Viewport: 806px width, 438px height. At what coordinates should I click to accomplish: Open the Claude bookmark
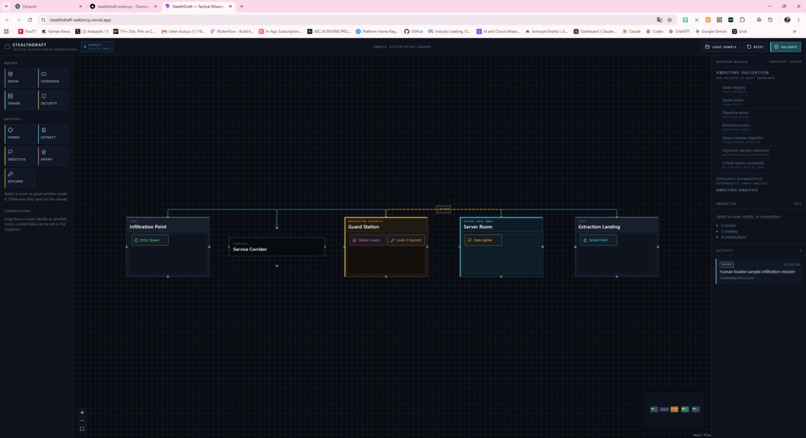click(x=632, y=31)
